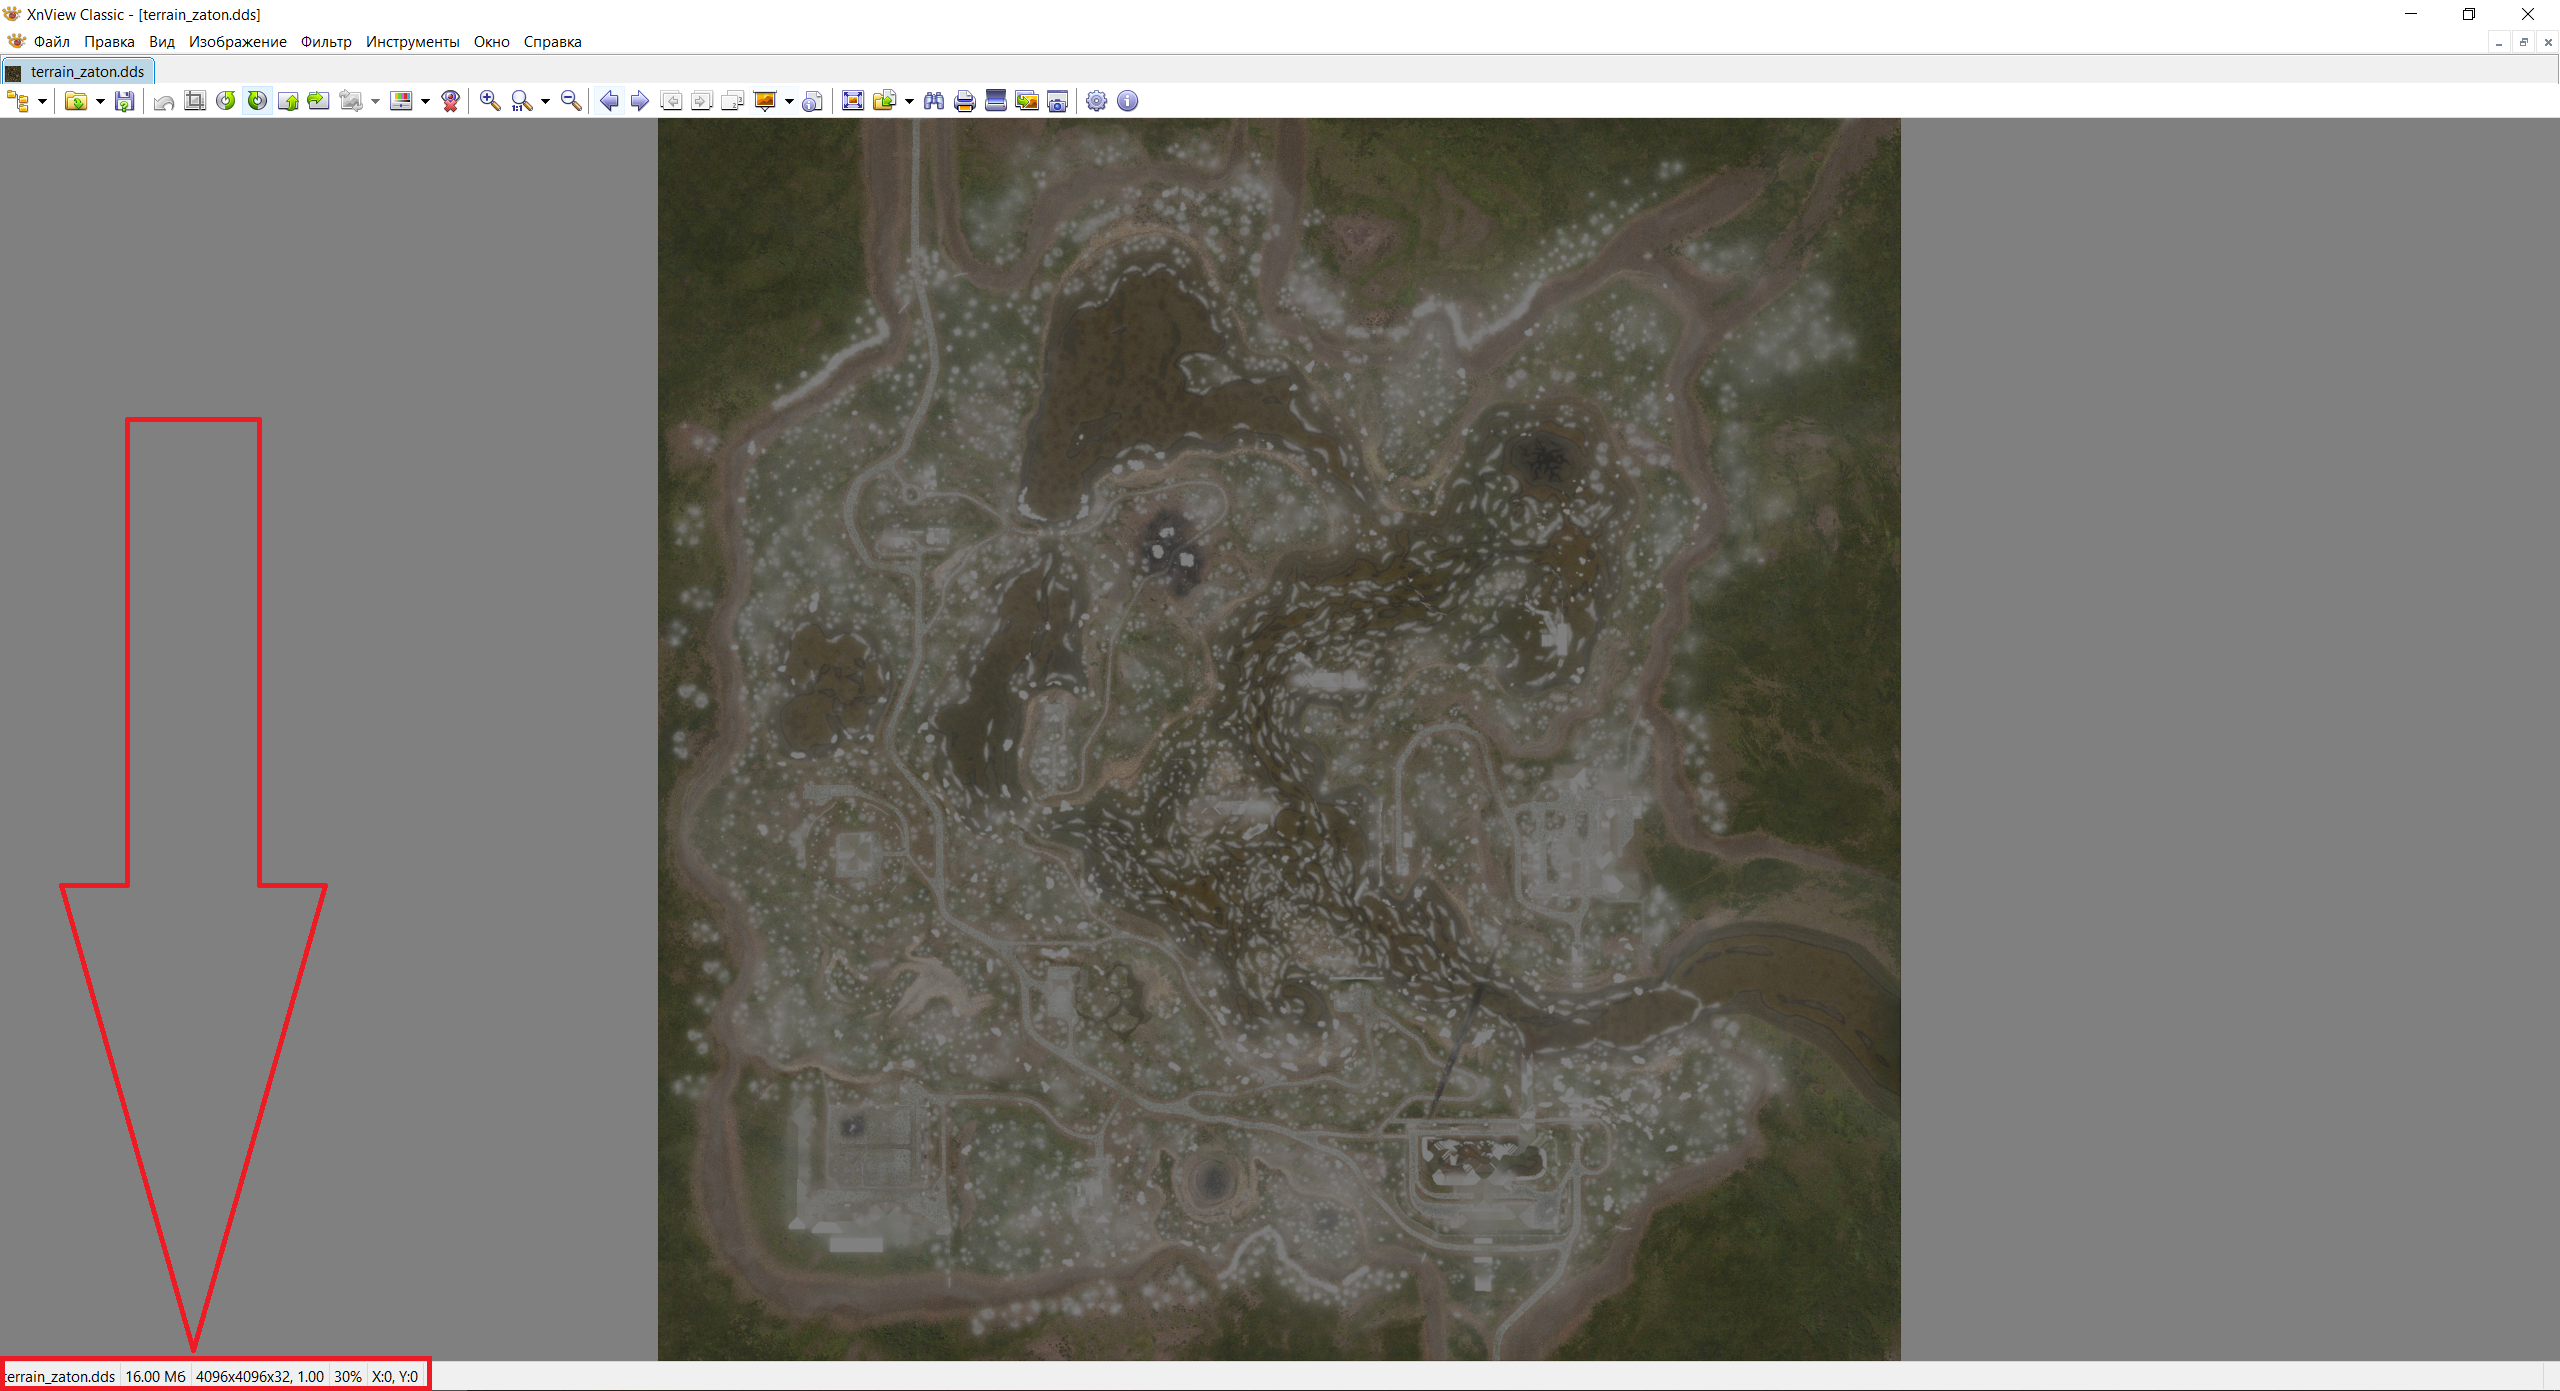Click the Zoom in magnifier

(490, 101)
